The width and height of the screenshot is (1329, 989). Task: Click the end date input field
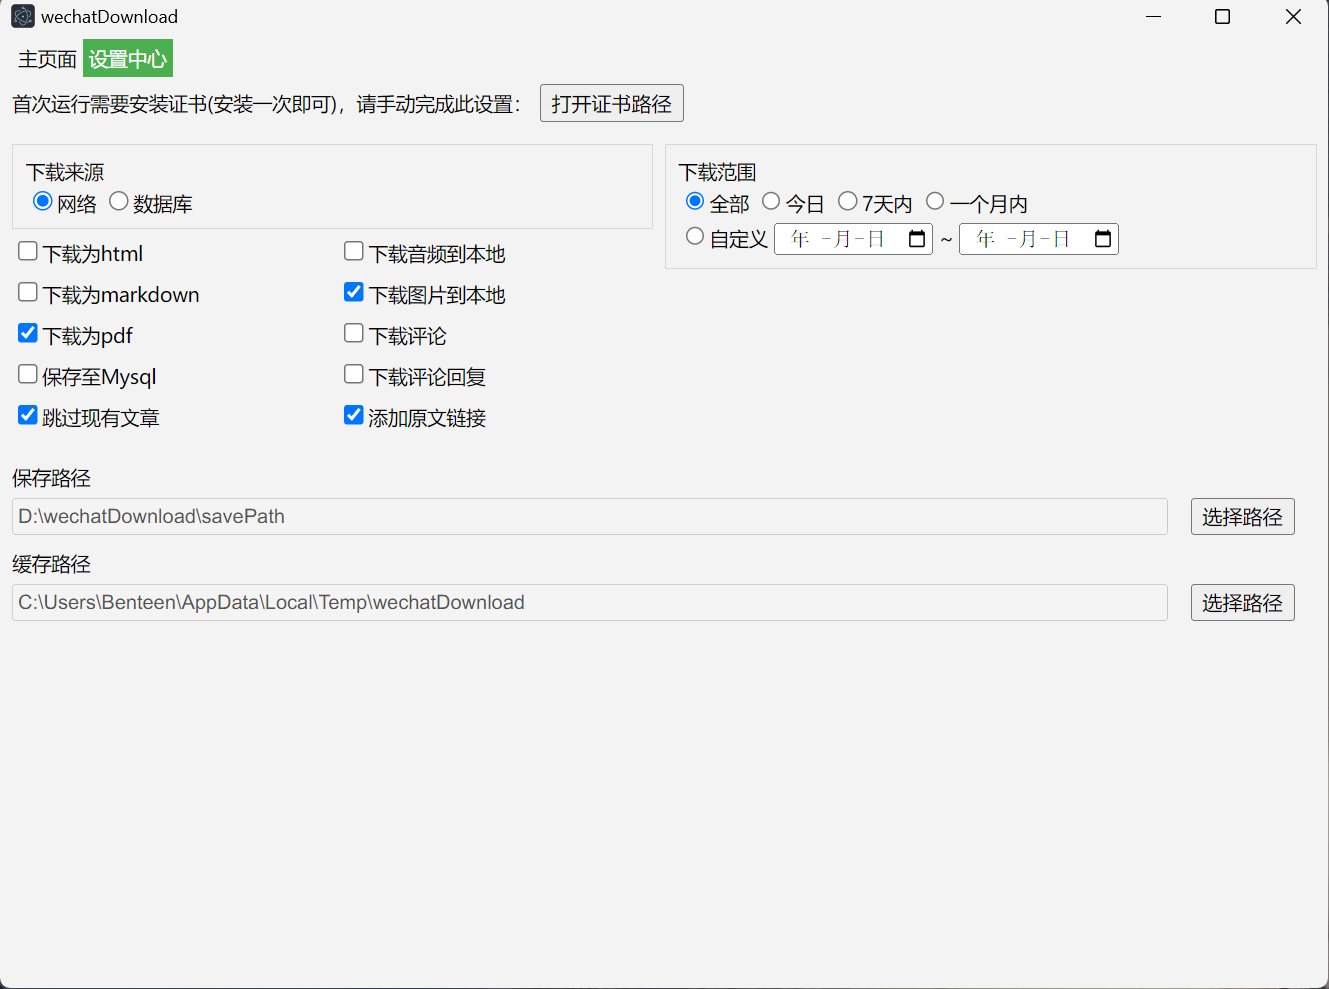[x=1039, y=239]
